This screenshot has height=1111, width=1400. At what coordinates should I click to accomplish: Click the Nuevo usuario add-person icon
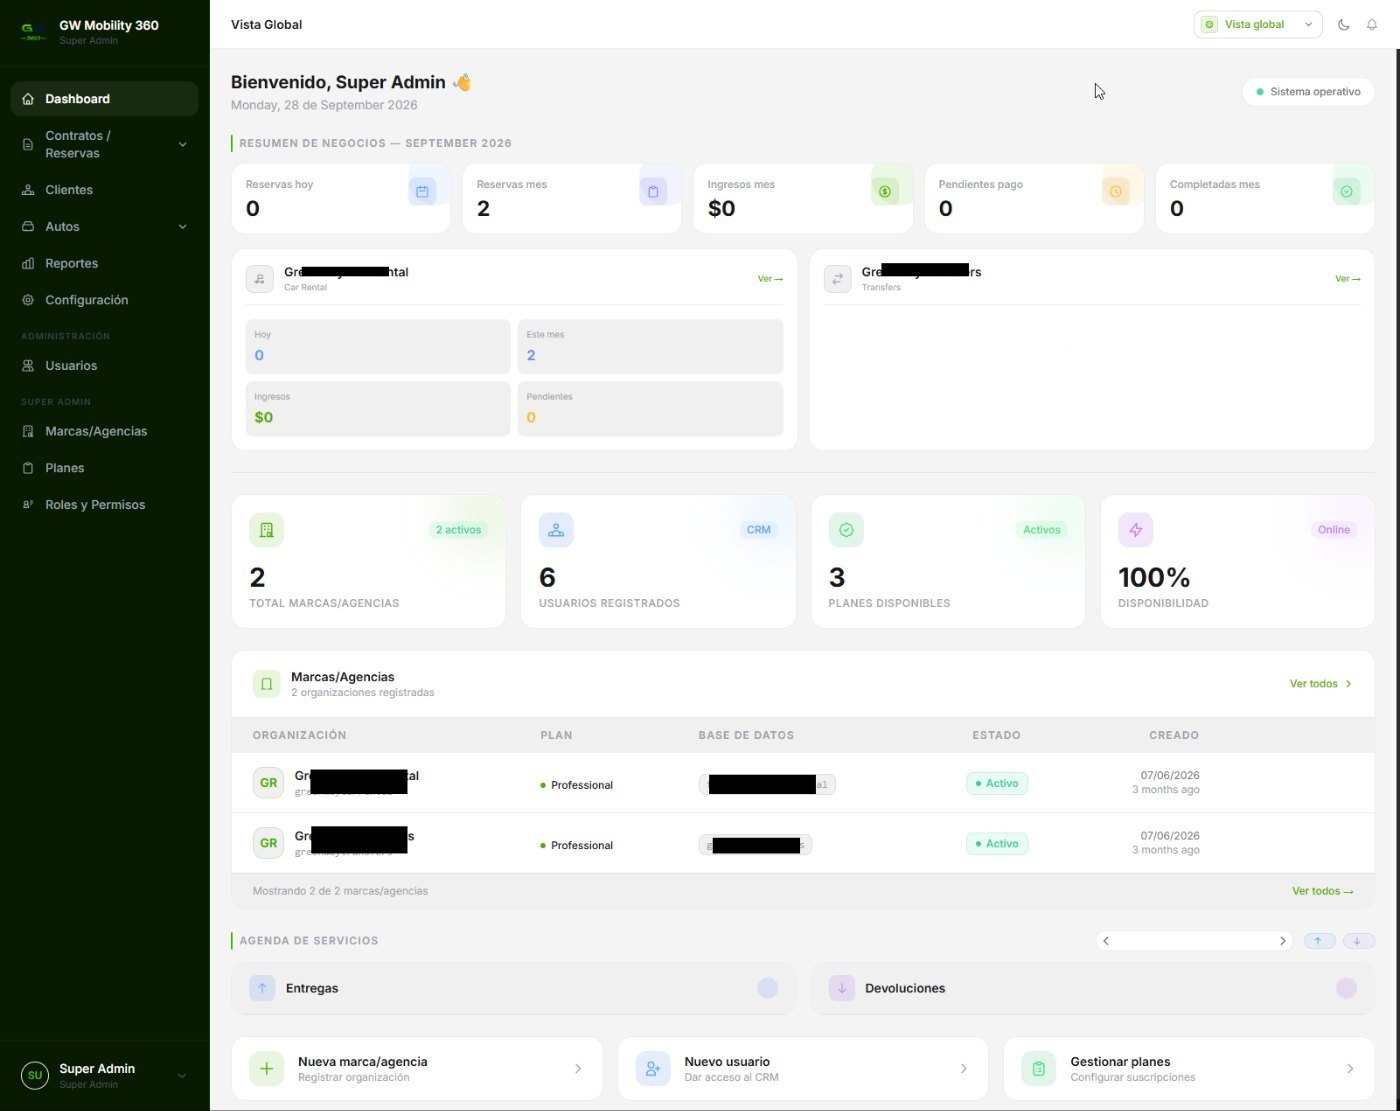(653, 1069)
